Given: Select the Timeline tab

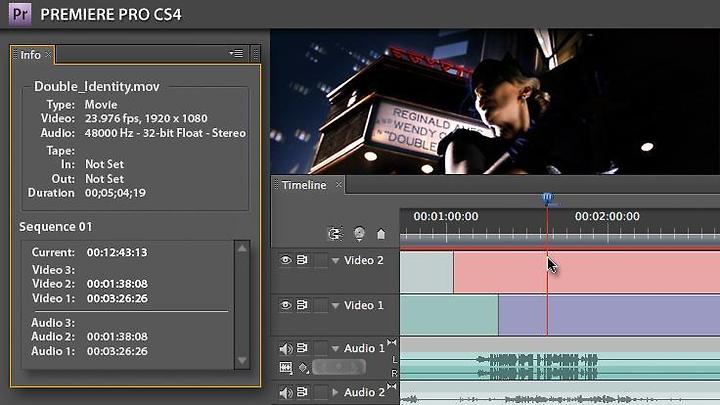Looking at the screenshot, I should click(304, 185).
